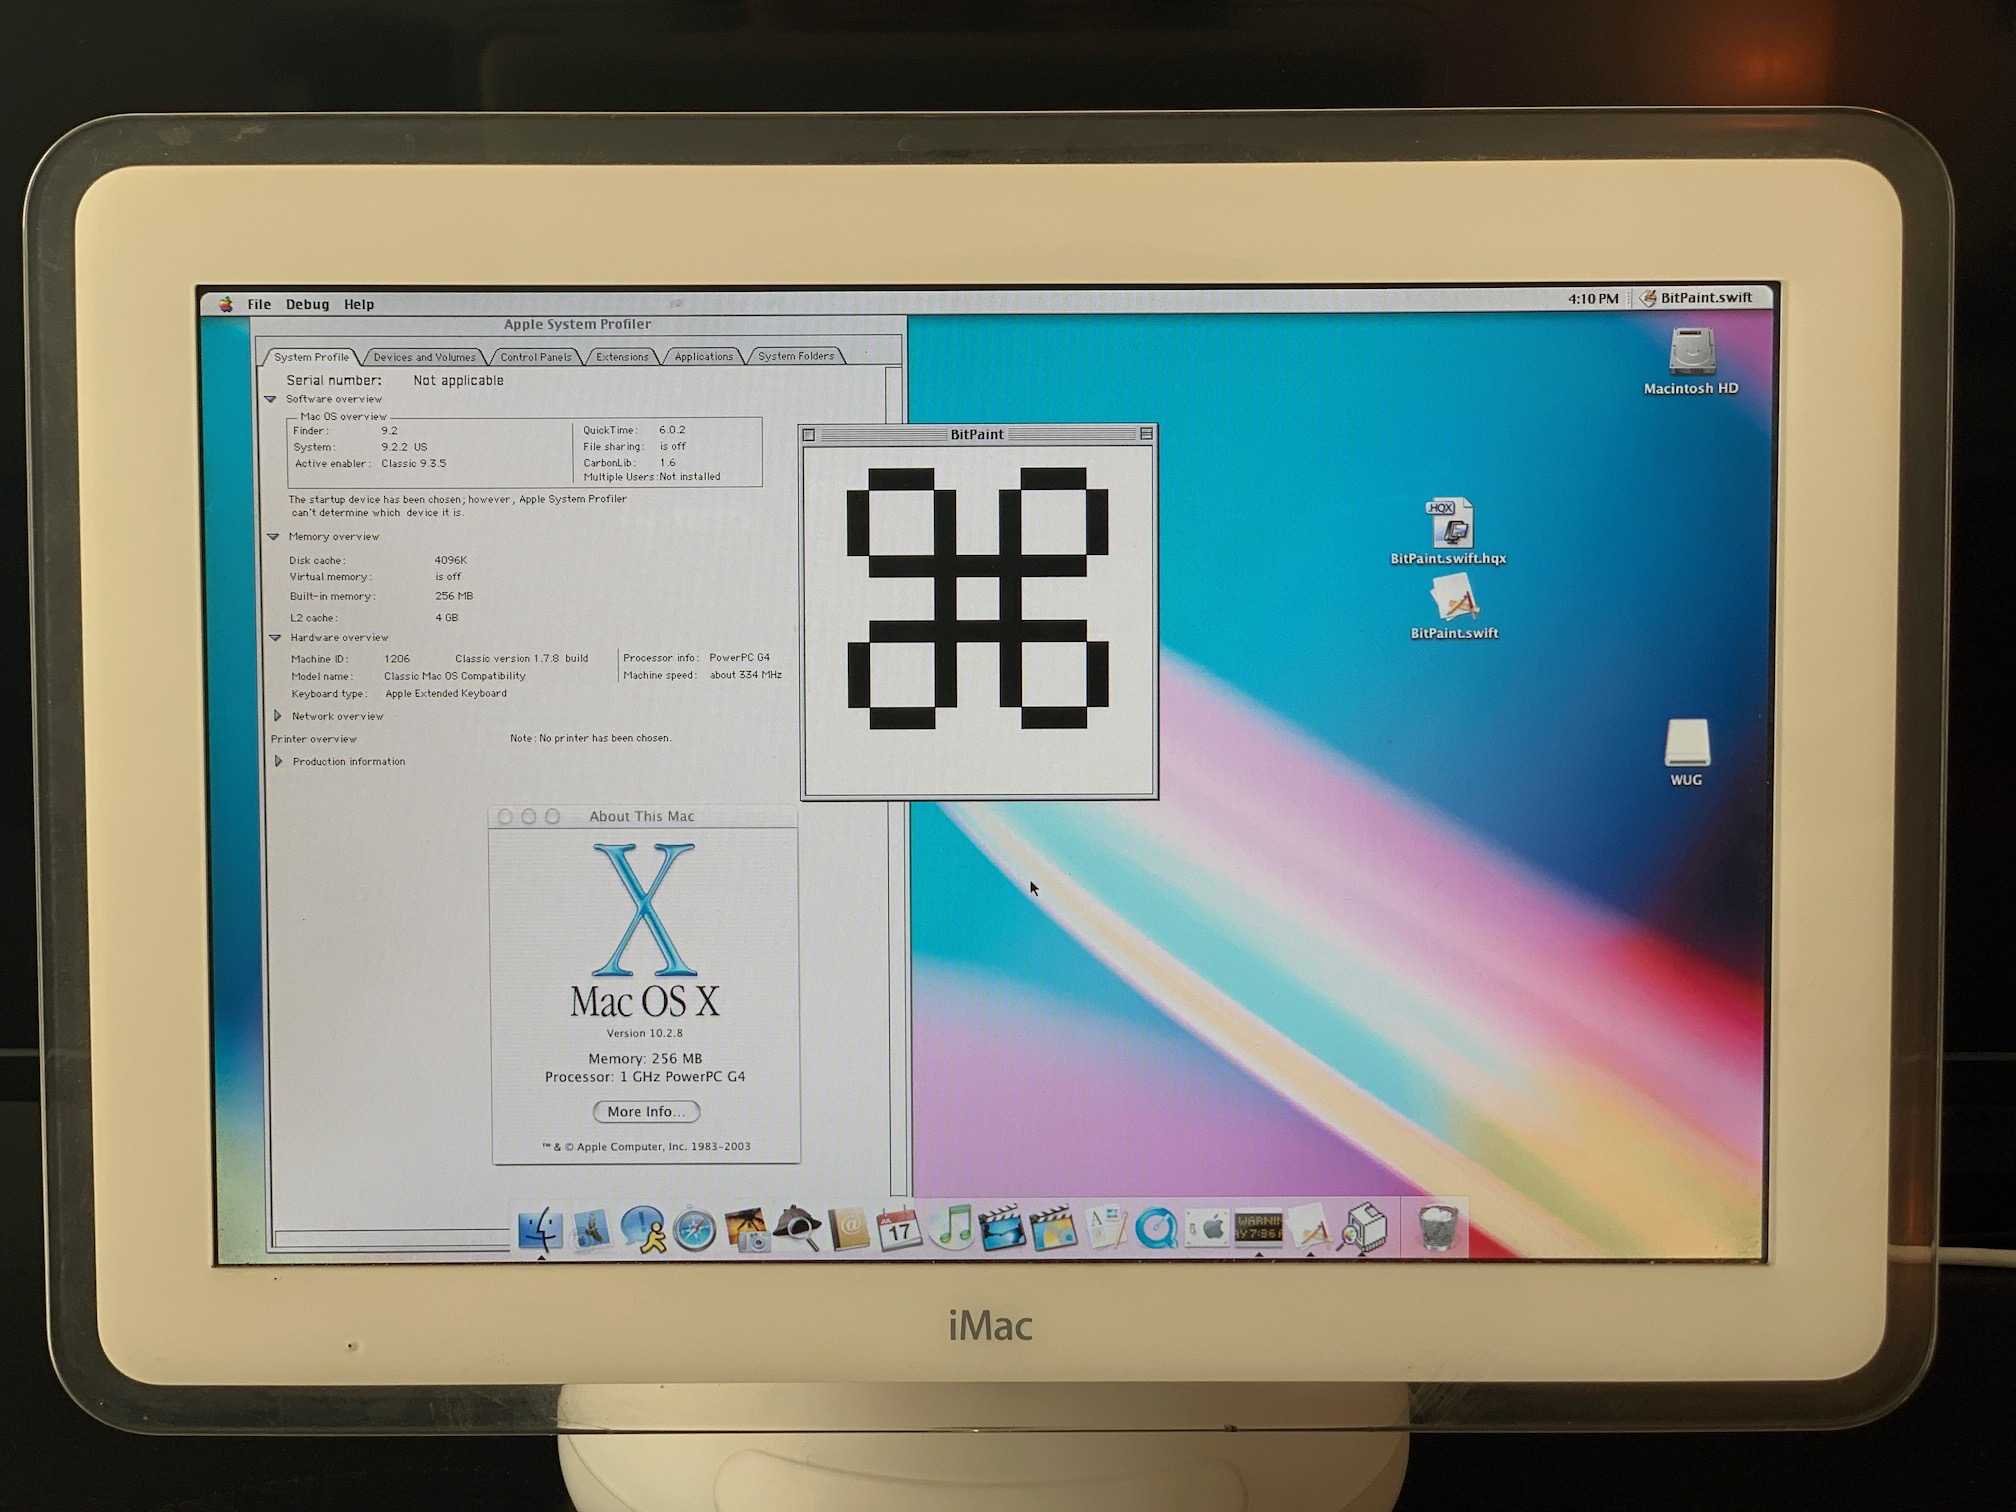Click the BitPaint app icon in dock
Image resolution: width=2016 pixels, height=1512 pixels.
pos(1310,1227)
